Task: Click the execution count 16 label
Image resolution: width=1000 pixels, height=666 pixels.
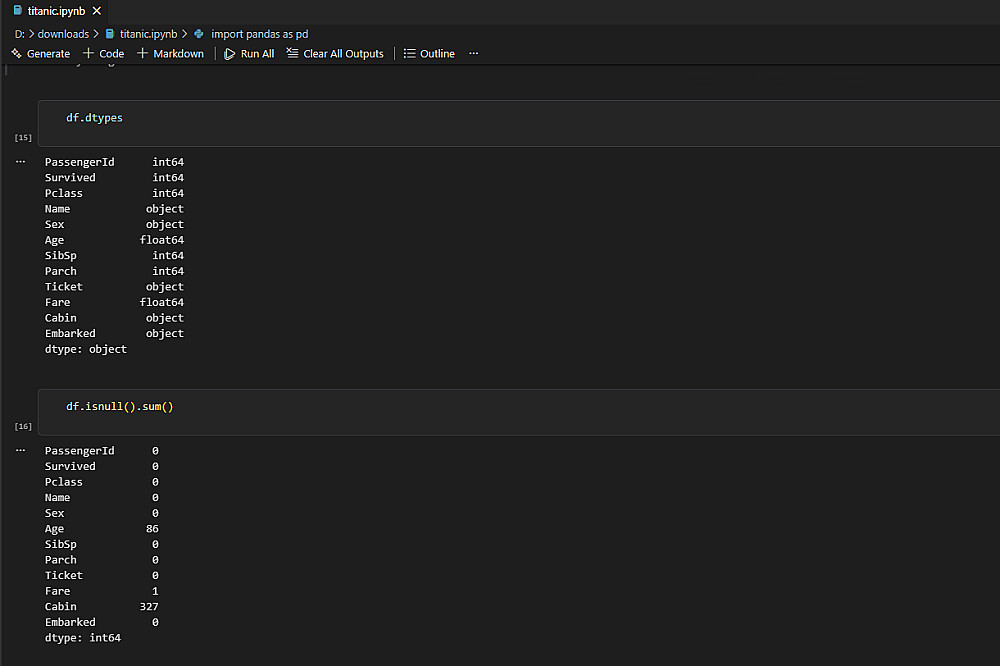Action: tap(23, 426)
